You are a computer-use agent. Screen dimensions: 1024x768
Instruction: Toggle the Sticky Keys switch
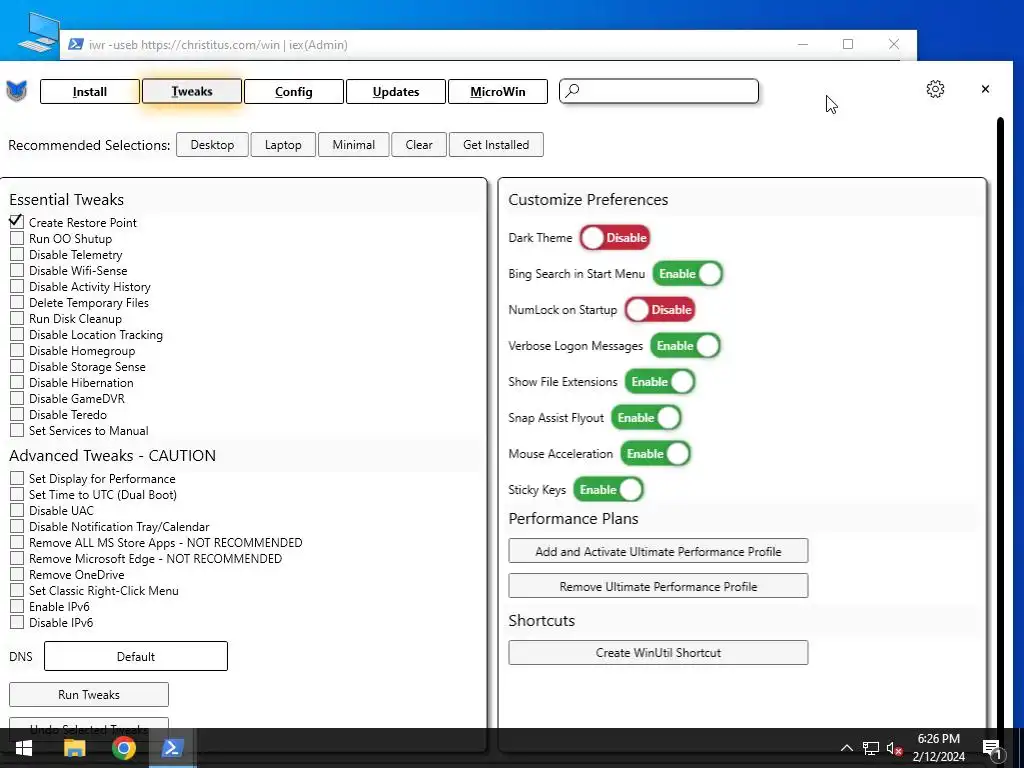[609, 489]
